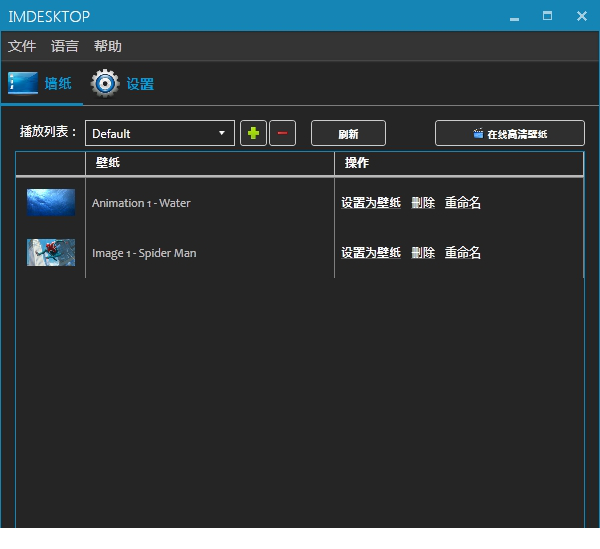Rename Image 1 - Spider Man entry
This screenshot has width=600, height=549.
click(x=462, y=253)
